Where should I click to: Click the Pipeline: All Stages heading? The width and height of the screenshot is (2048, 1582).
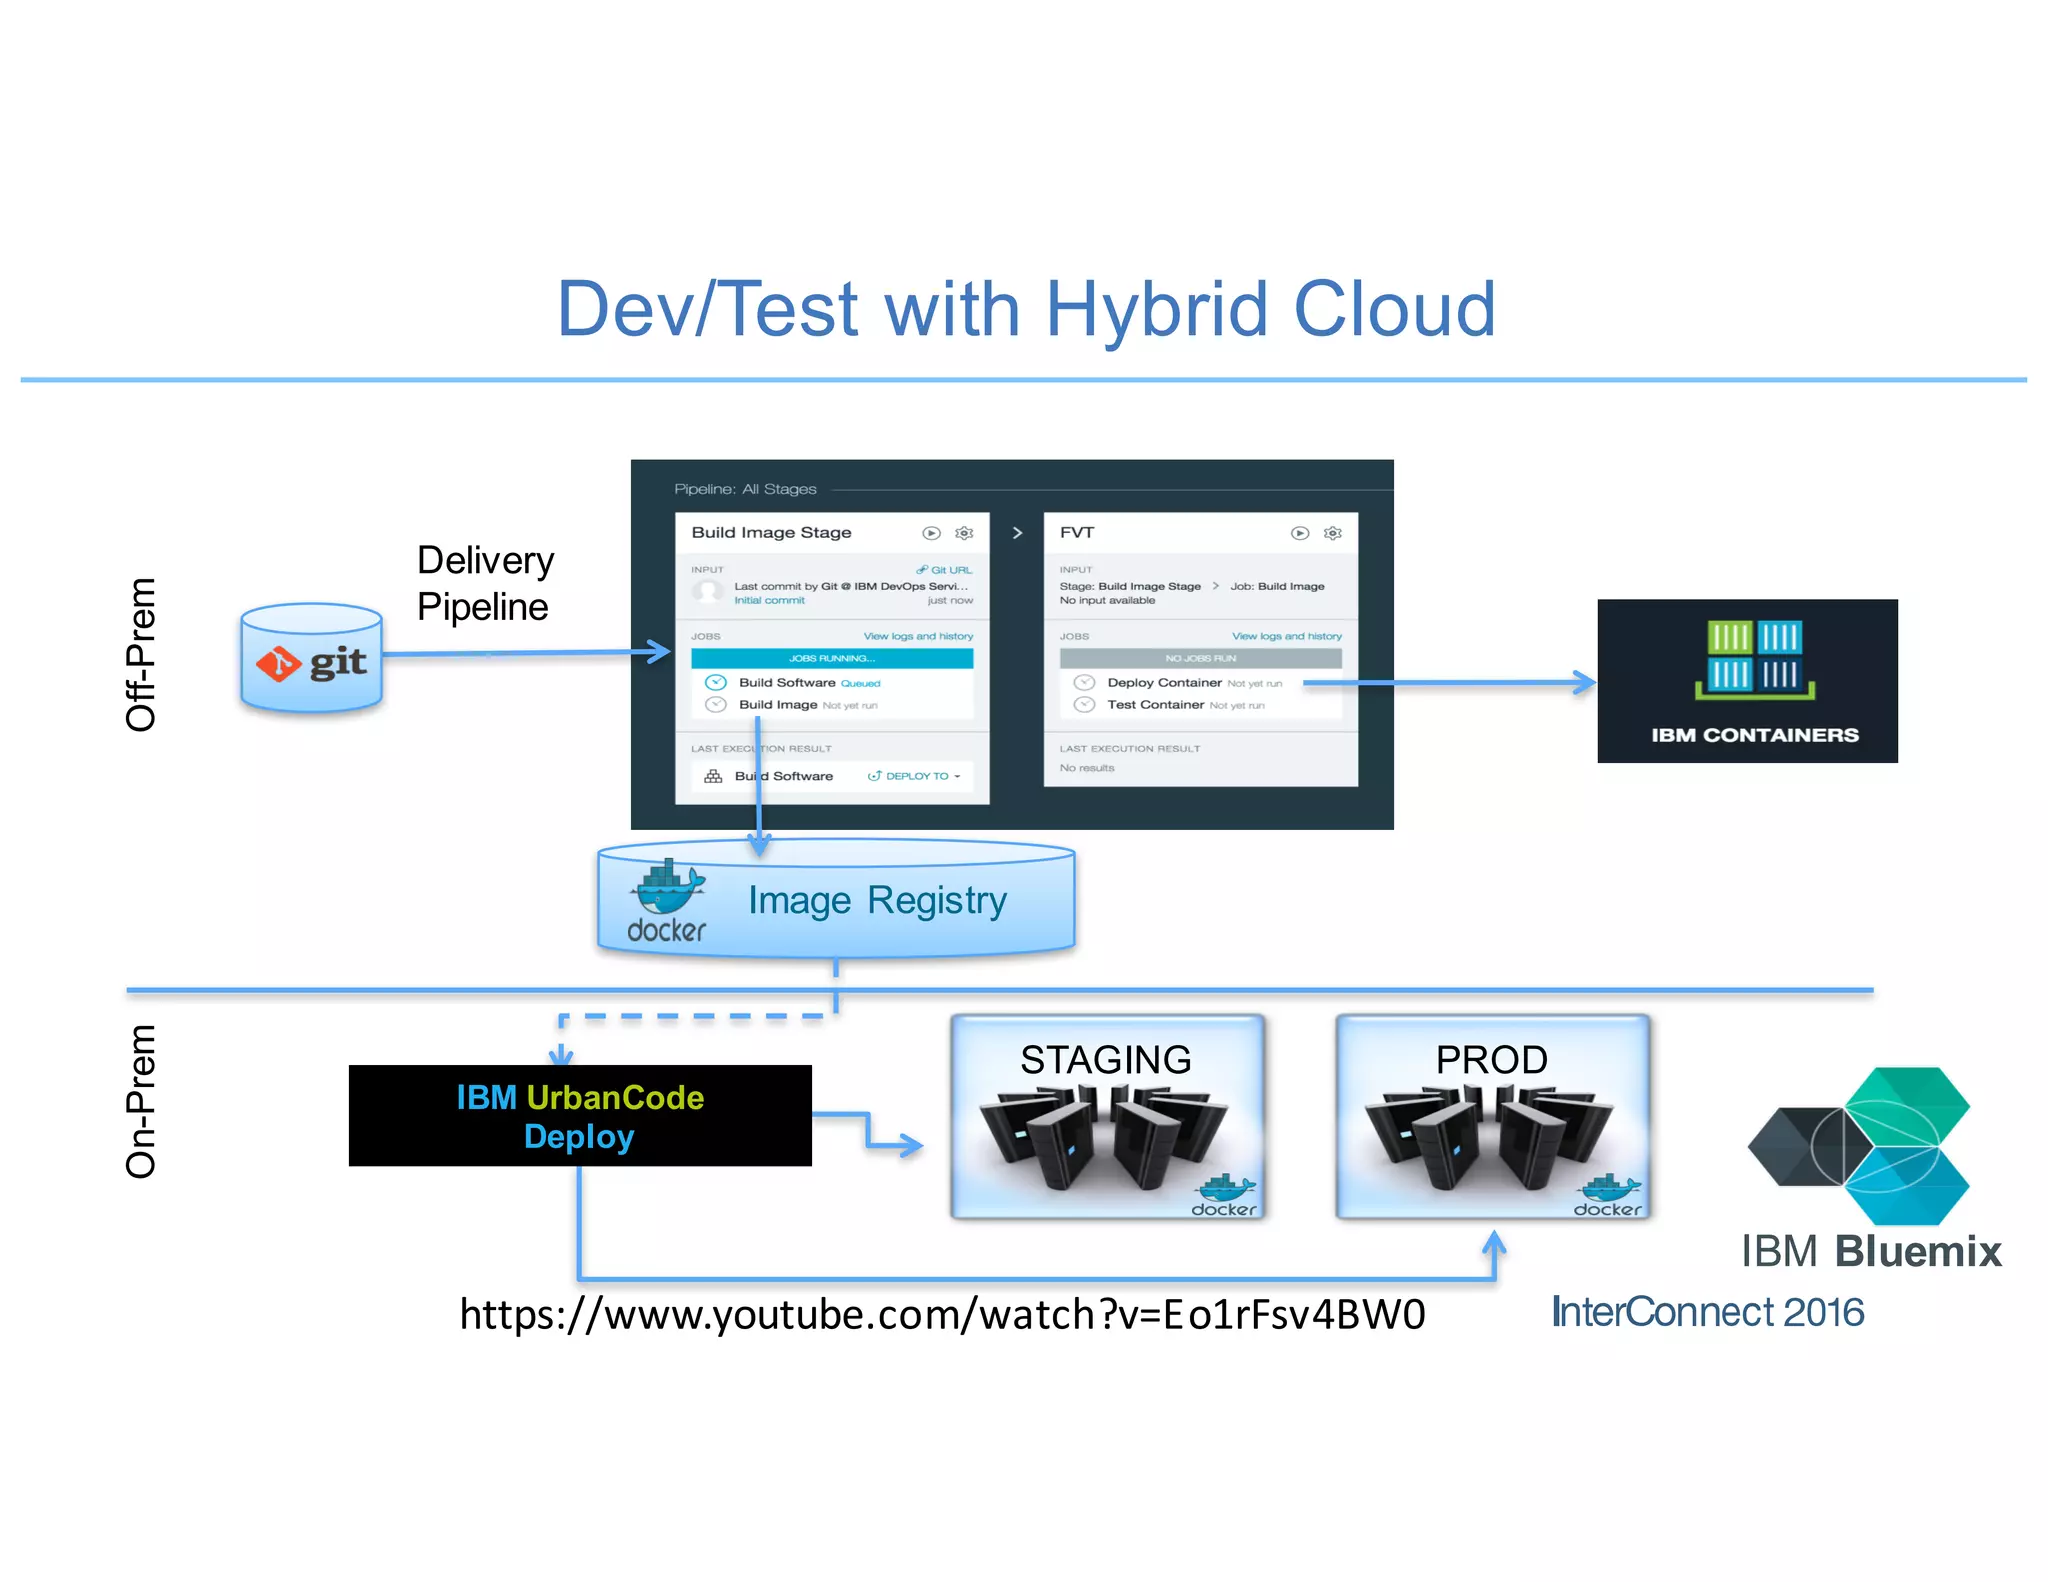[x=745, y=489]
